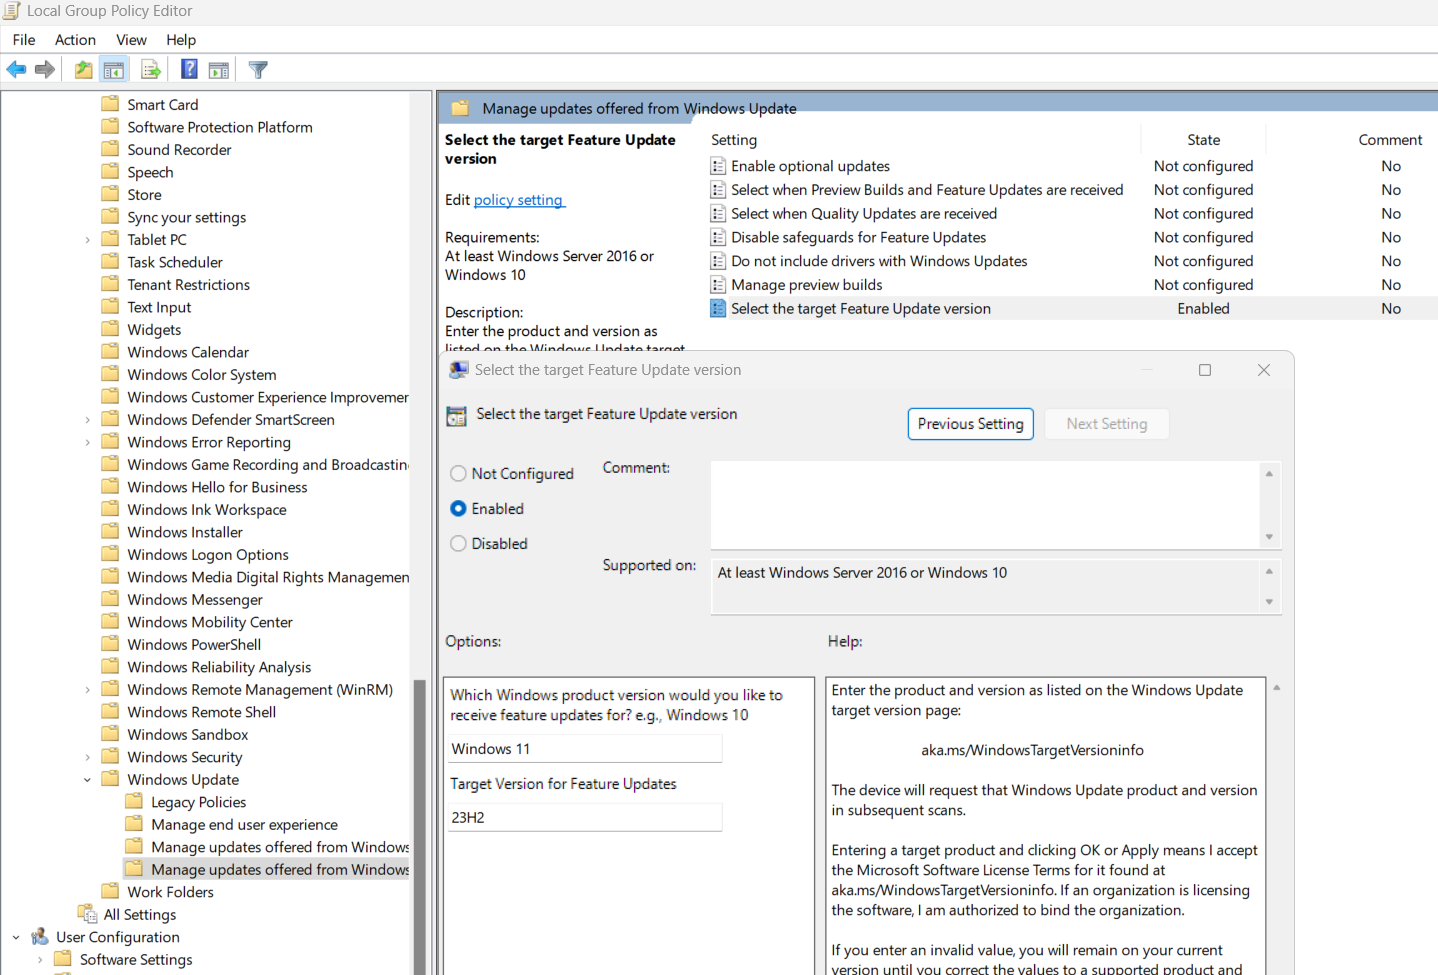Open Help via blue question mark icon
The width and height of the screenshot is (1438, 975).
pyautogui.click(x=189, y=70)
